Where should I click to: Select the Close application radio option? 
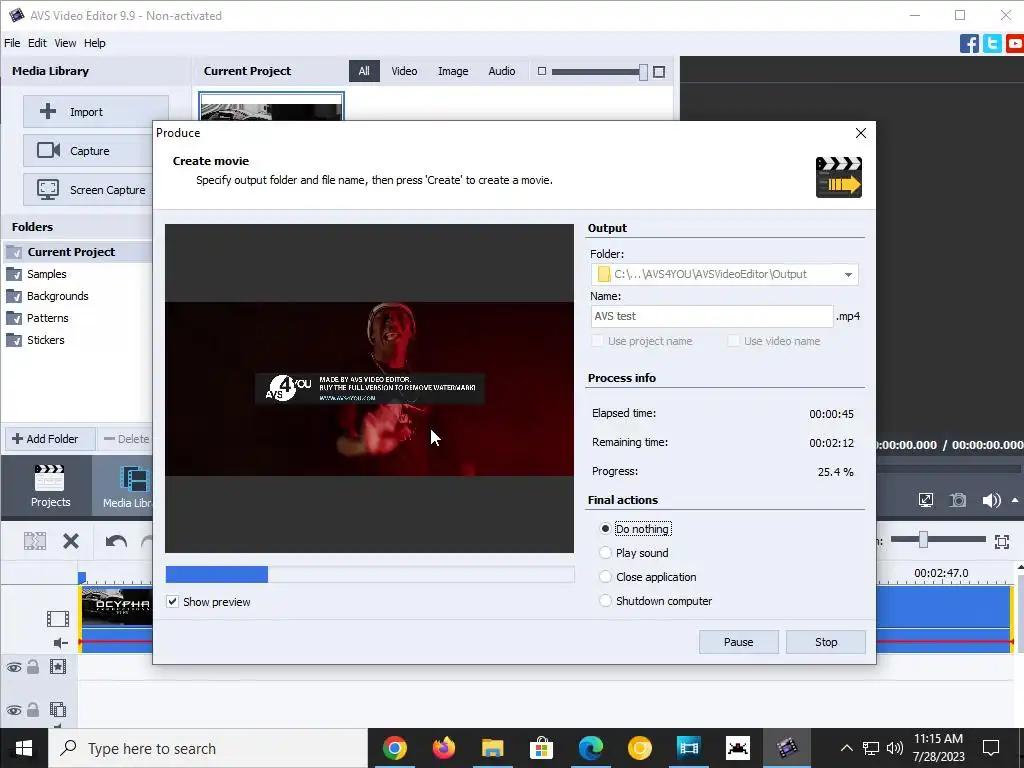tap(605, 577)
